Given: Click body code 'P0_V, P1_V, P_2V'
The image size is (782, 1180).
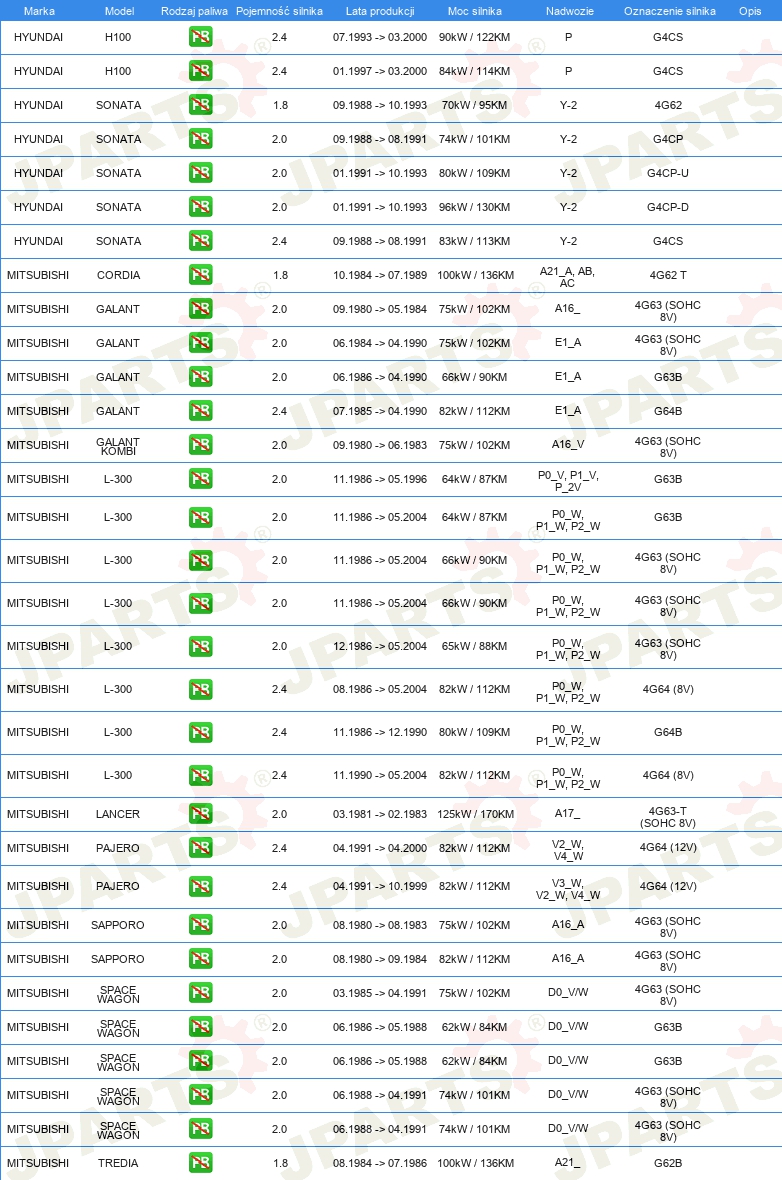Looking at the screenshot, I should click(568, 481).
